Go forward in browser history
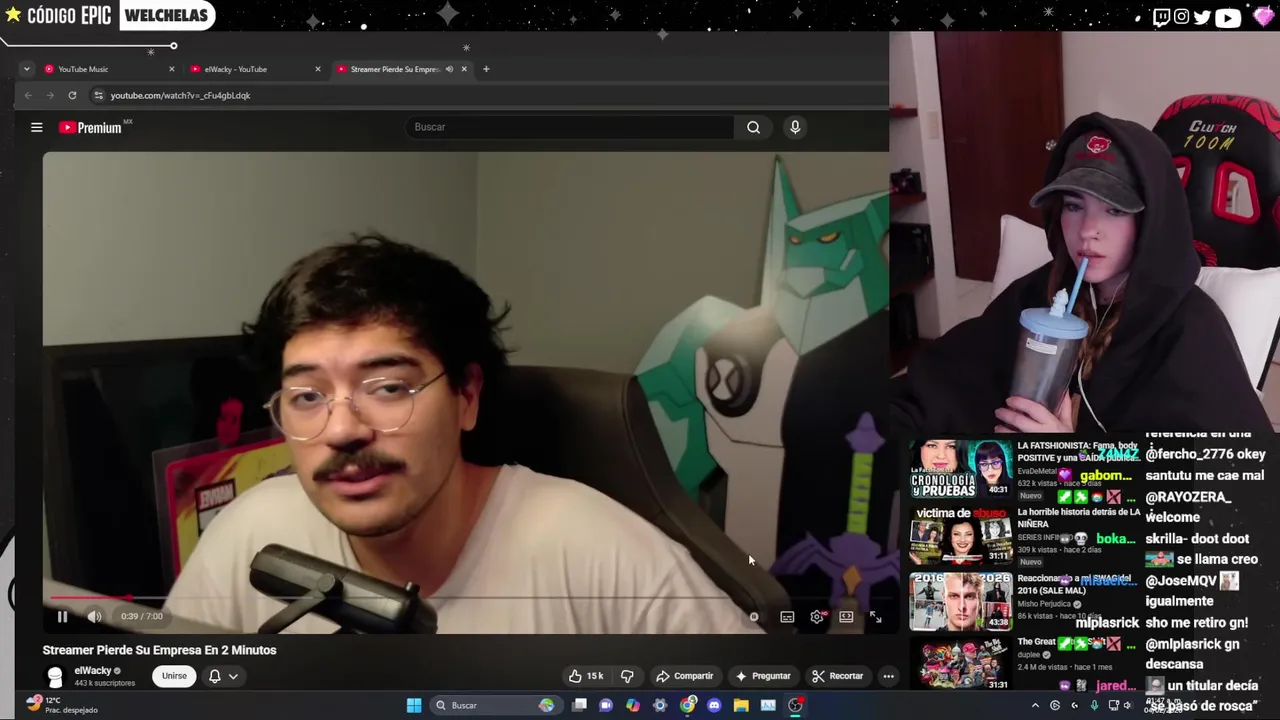The width and height of the screenshot is (1280, 720). (50, 95)
